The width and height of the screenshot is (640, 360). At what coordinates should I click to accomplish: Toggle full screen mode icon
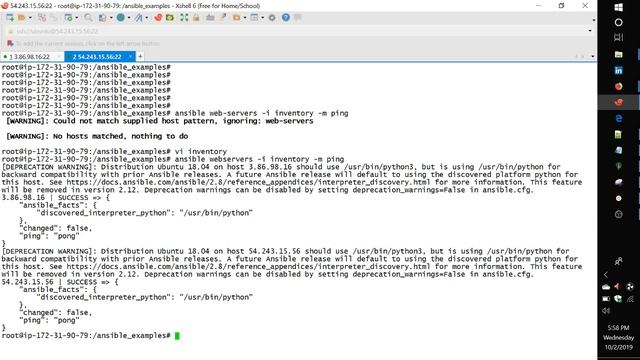[x=184, y=18]
